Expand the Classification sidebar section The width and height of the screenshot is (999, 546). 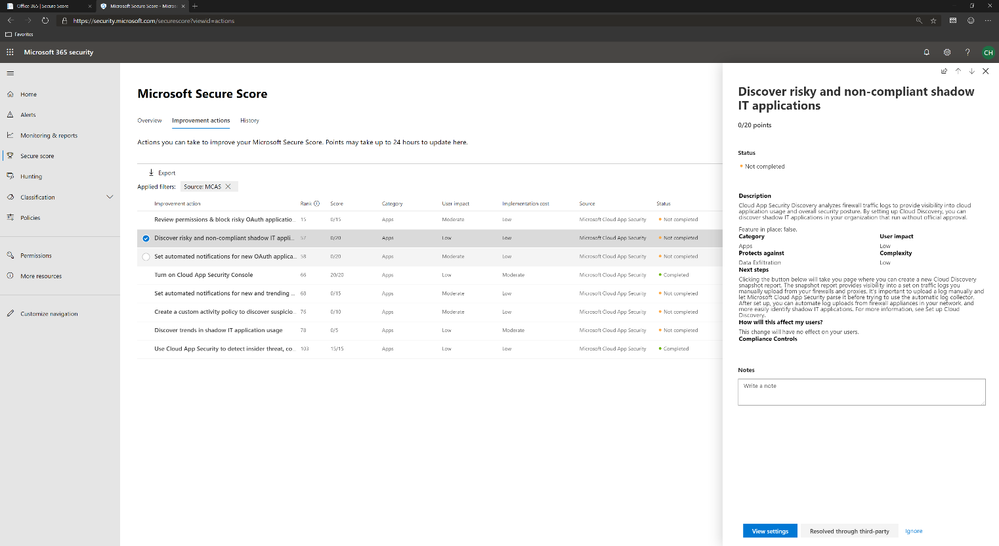point(110,197)
